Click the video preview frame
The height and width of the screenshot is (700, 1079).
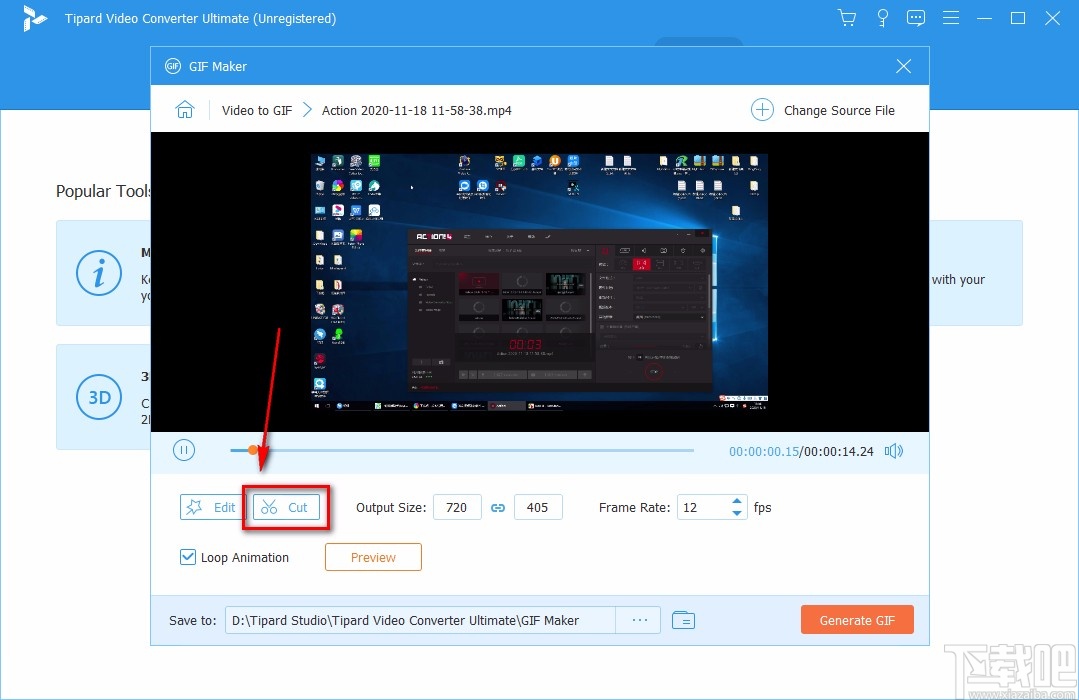click(540, 282)
